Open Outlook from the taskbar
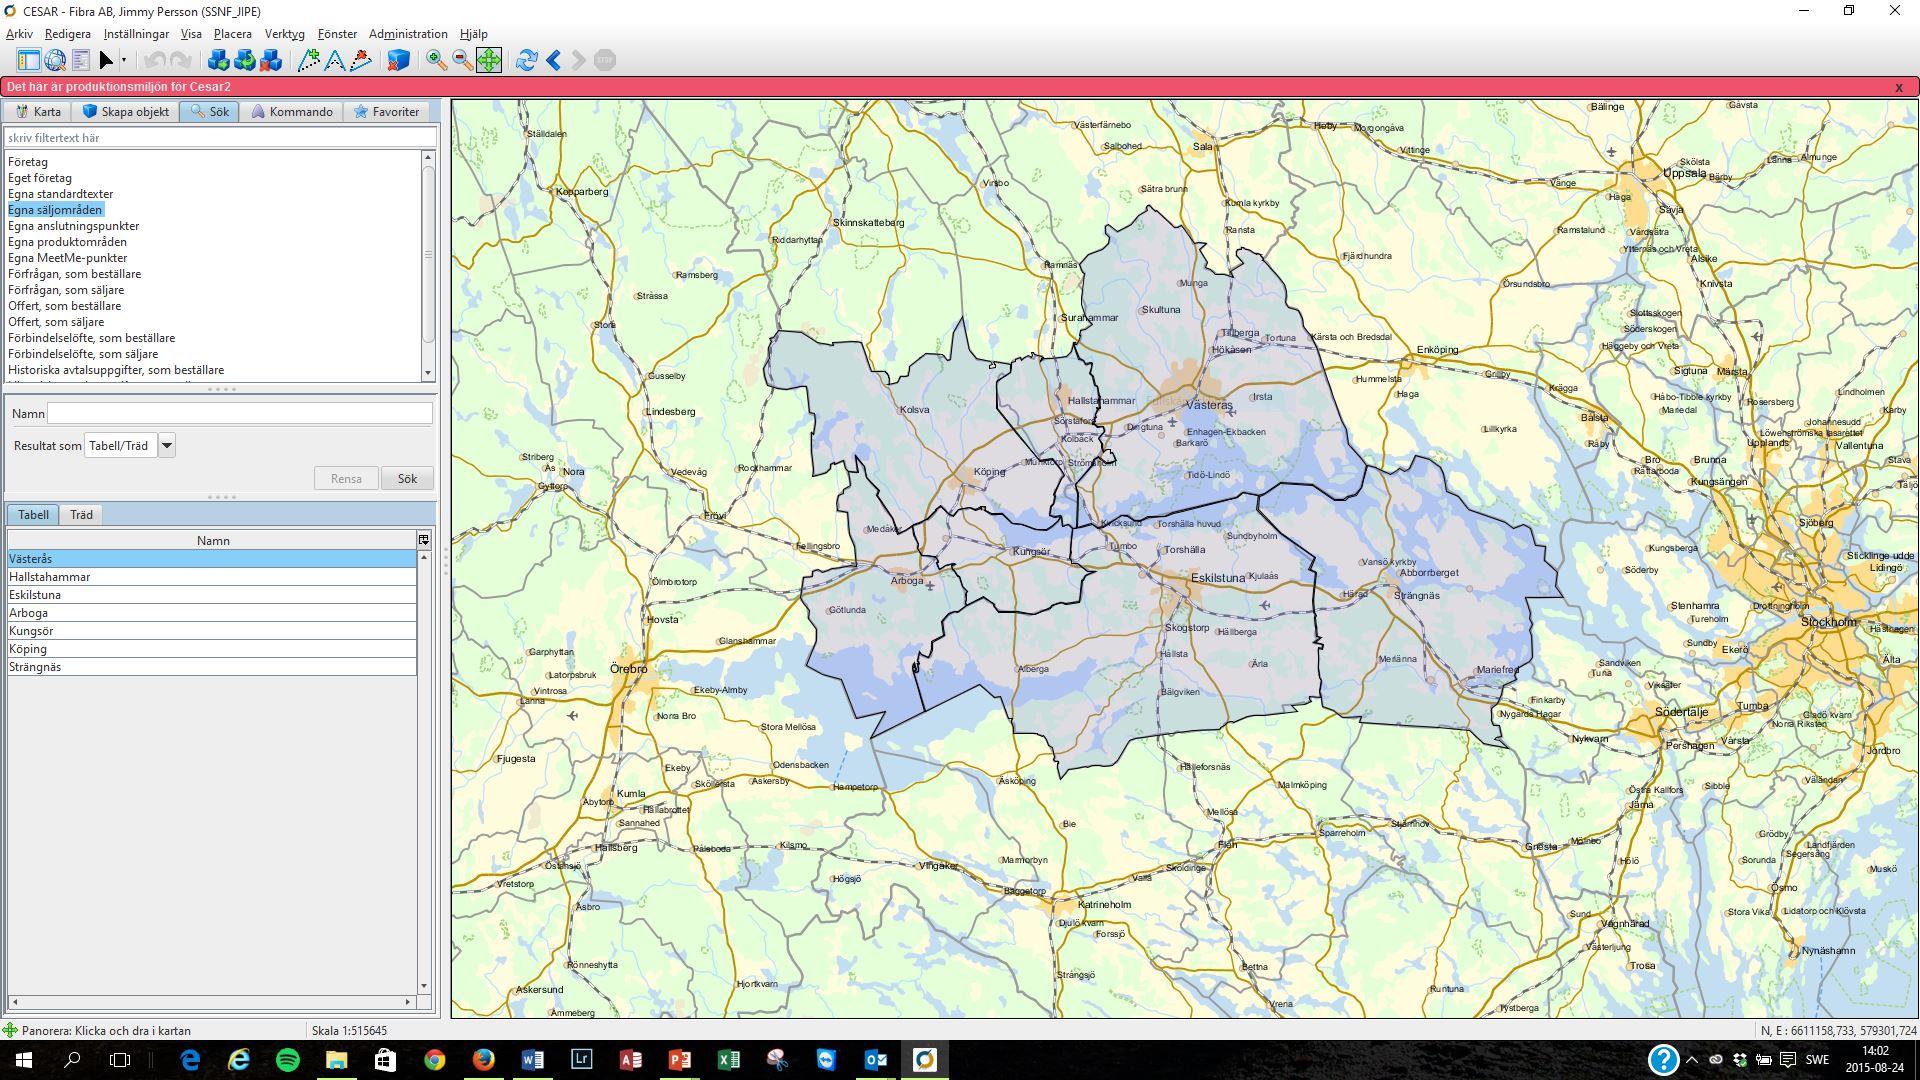Viewport: 1920px width, 1080px height. coord(875,1060)
